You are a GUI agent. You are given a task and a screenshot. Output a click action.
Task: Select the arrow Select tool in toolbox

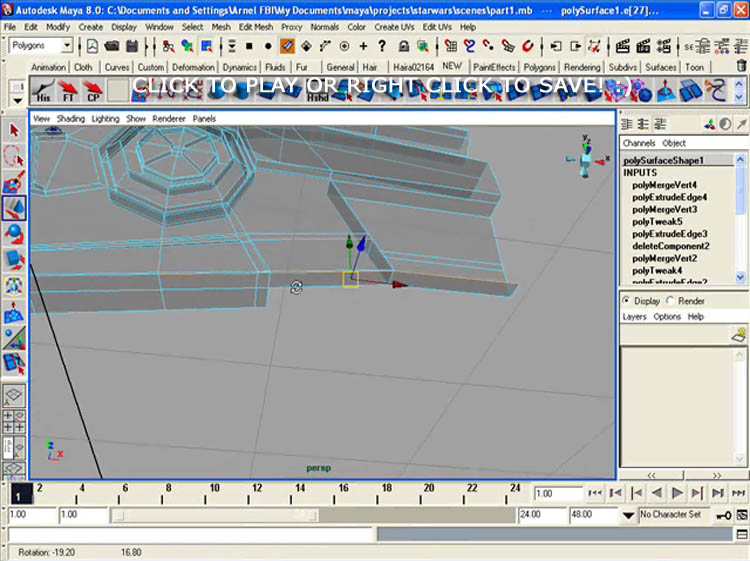pos(14,131)
